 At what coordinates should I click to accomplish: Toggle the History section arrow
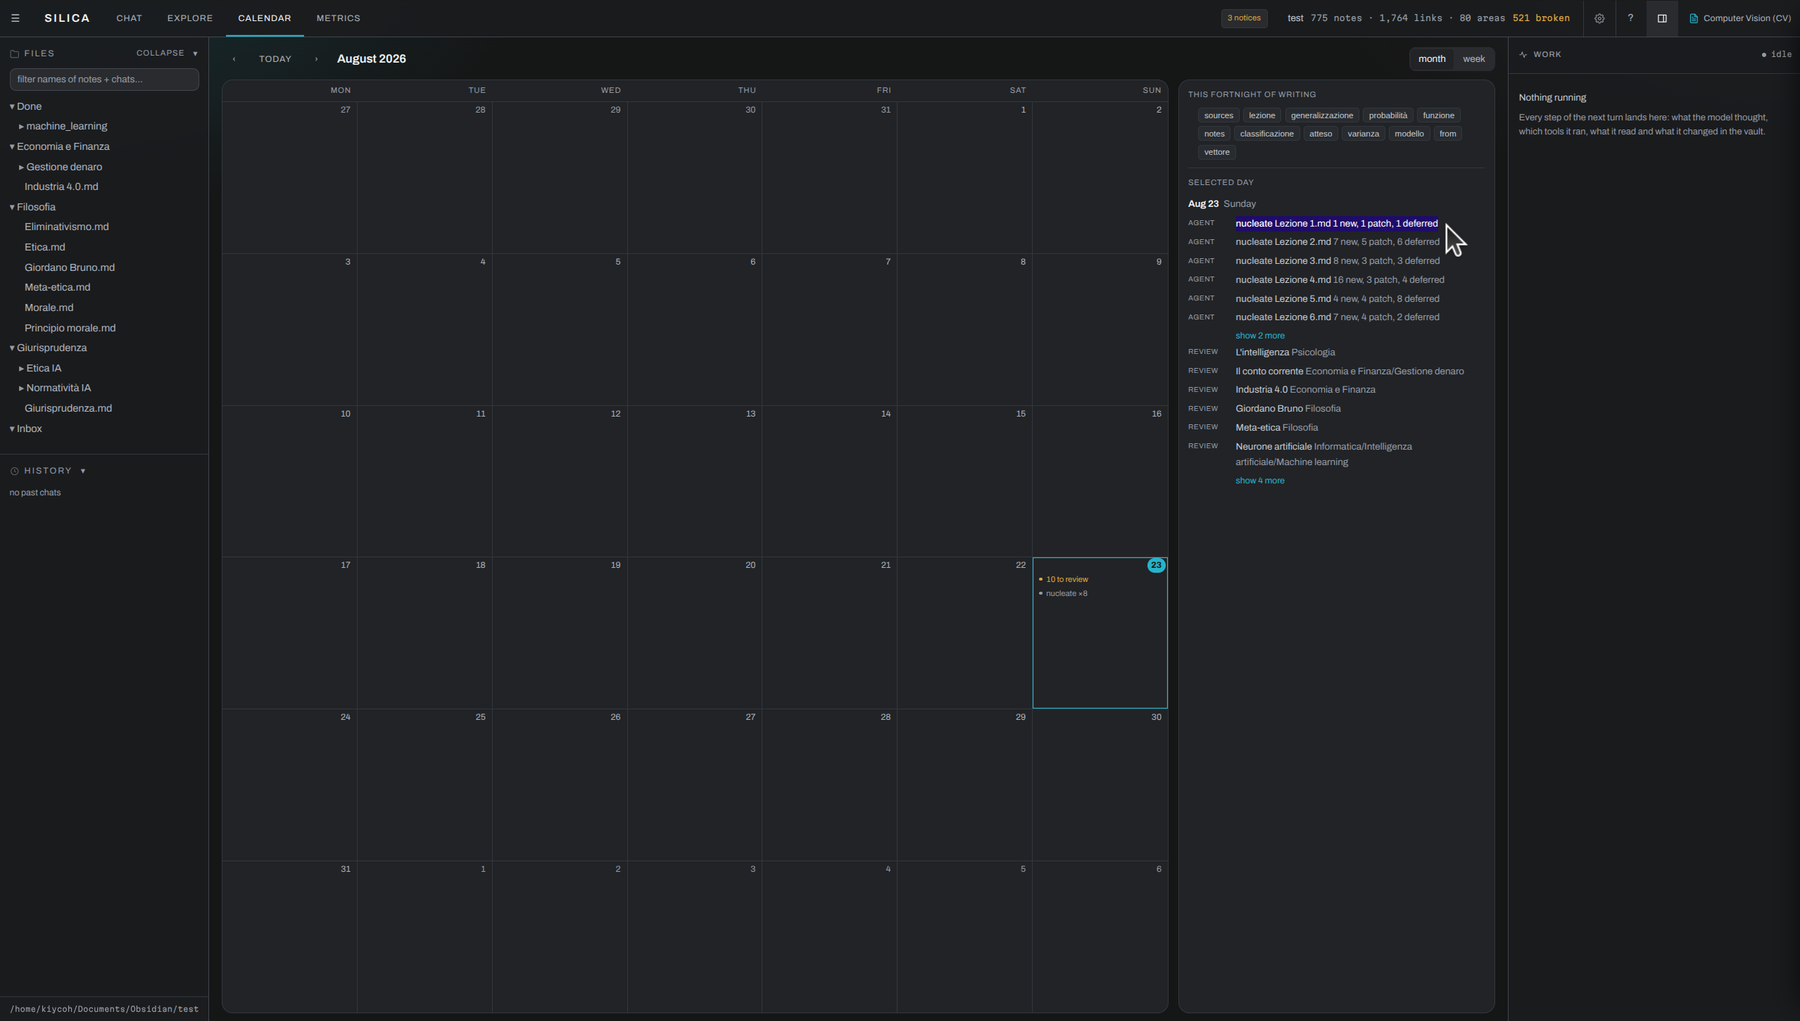[x=83, y=471]
